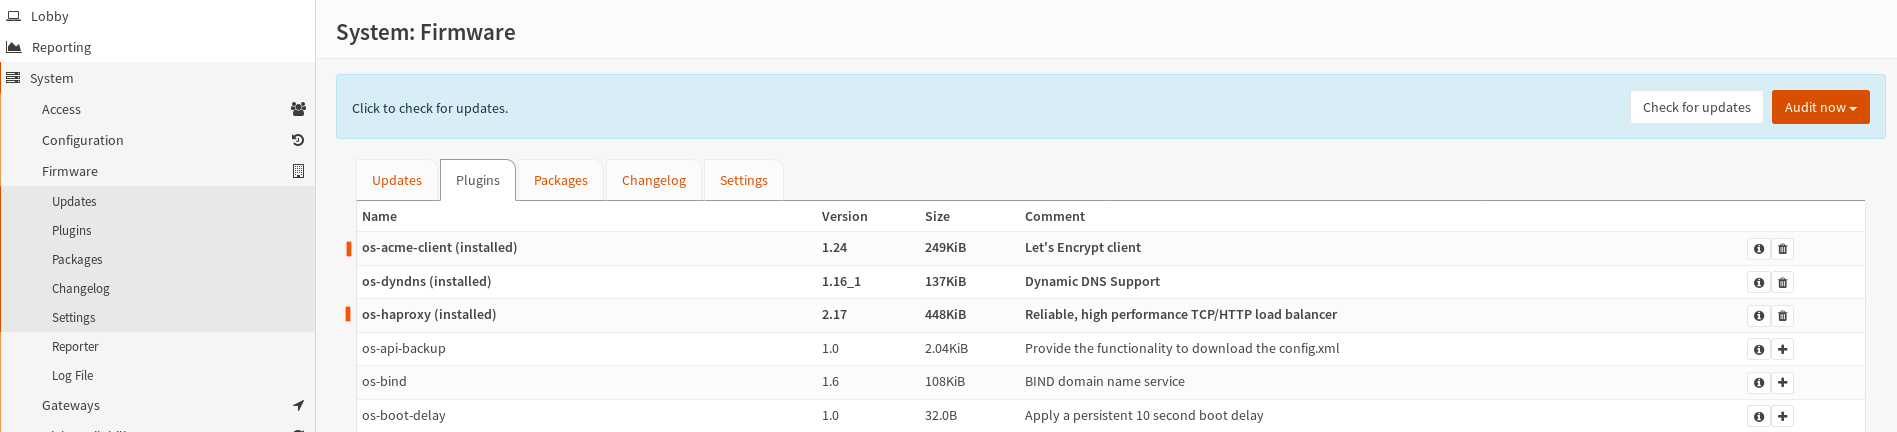Open the Audit now dropdown
The height and width of the screenshot is (432, 1897).
click(1820, 108)
